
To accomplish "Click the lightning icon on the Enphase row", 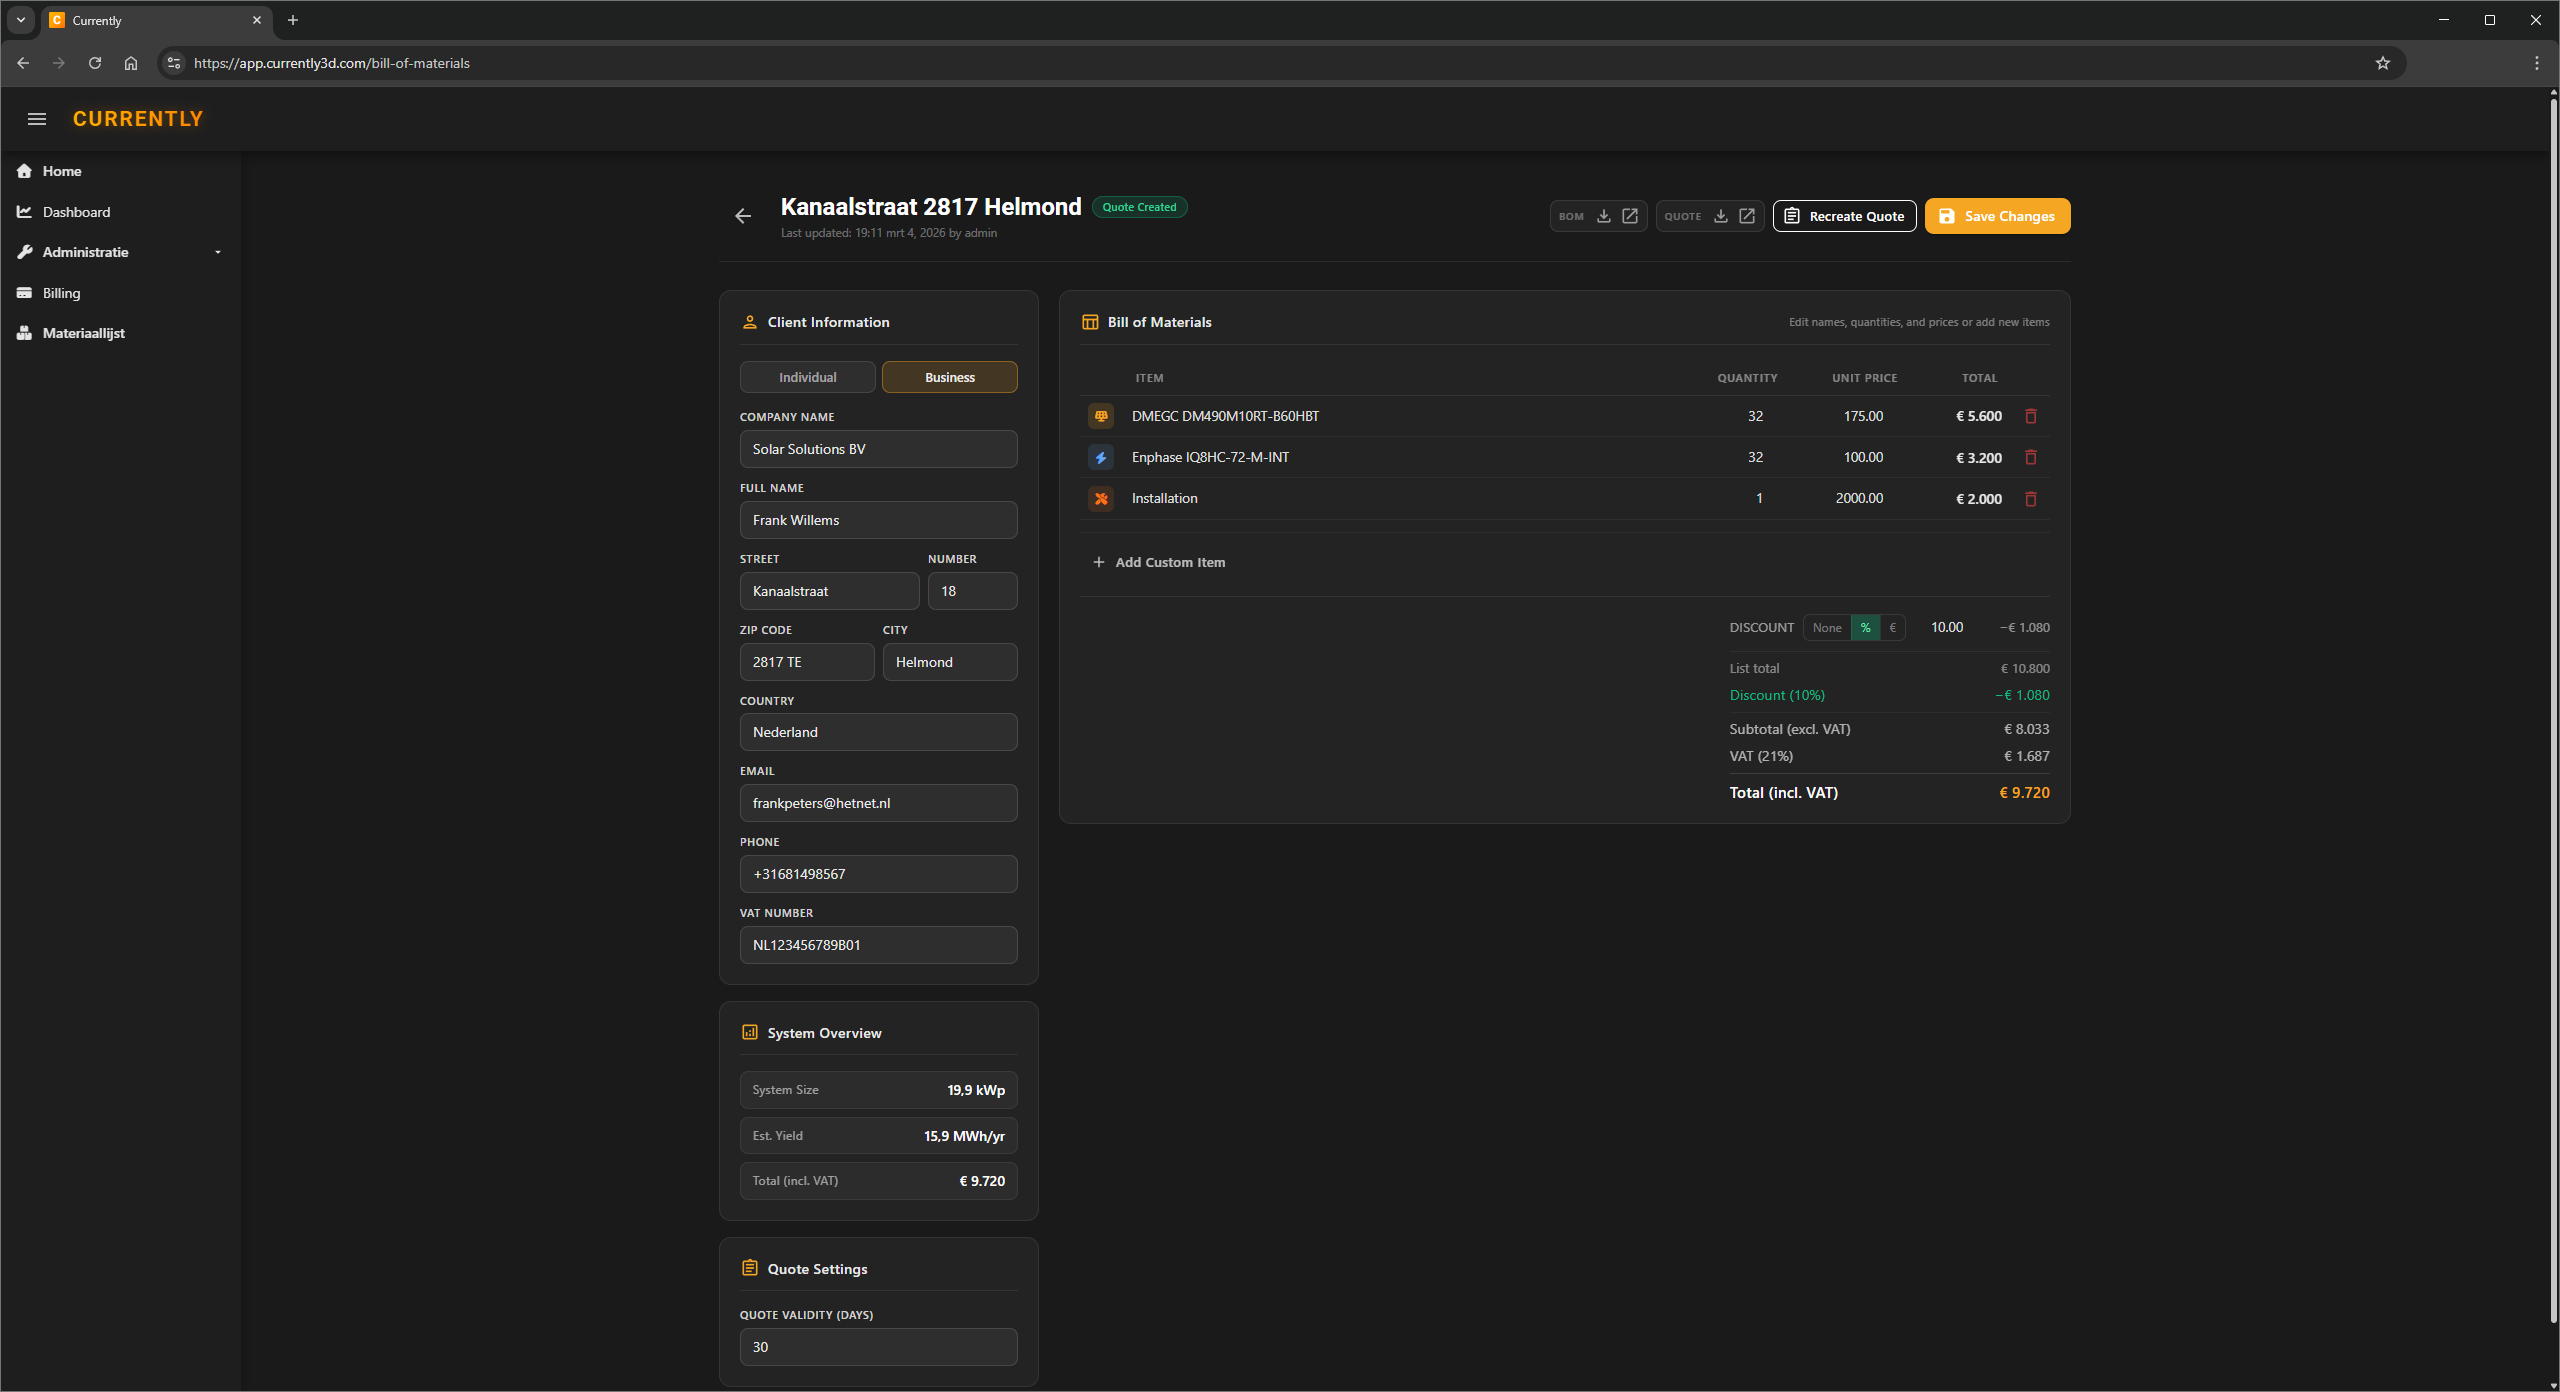I will (1100, 457).
